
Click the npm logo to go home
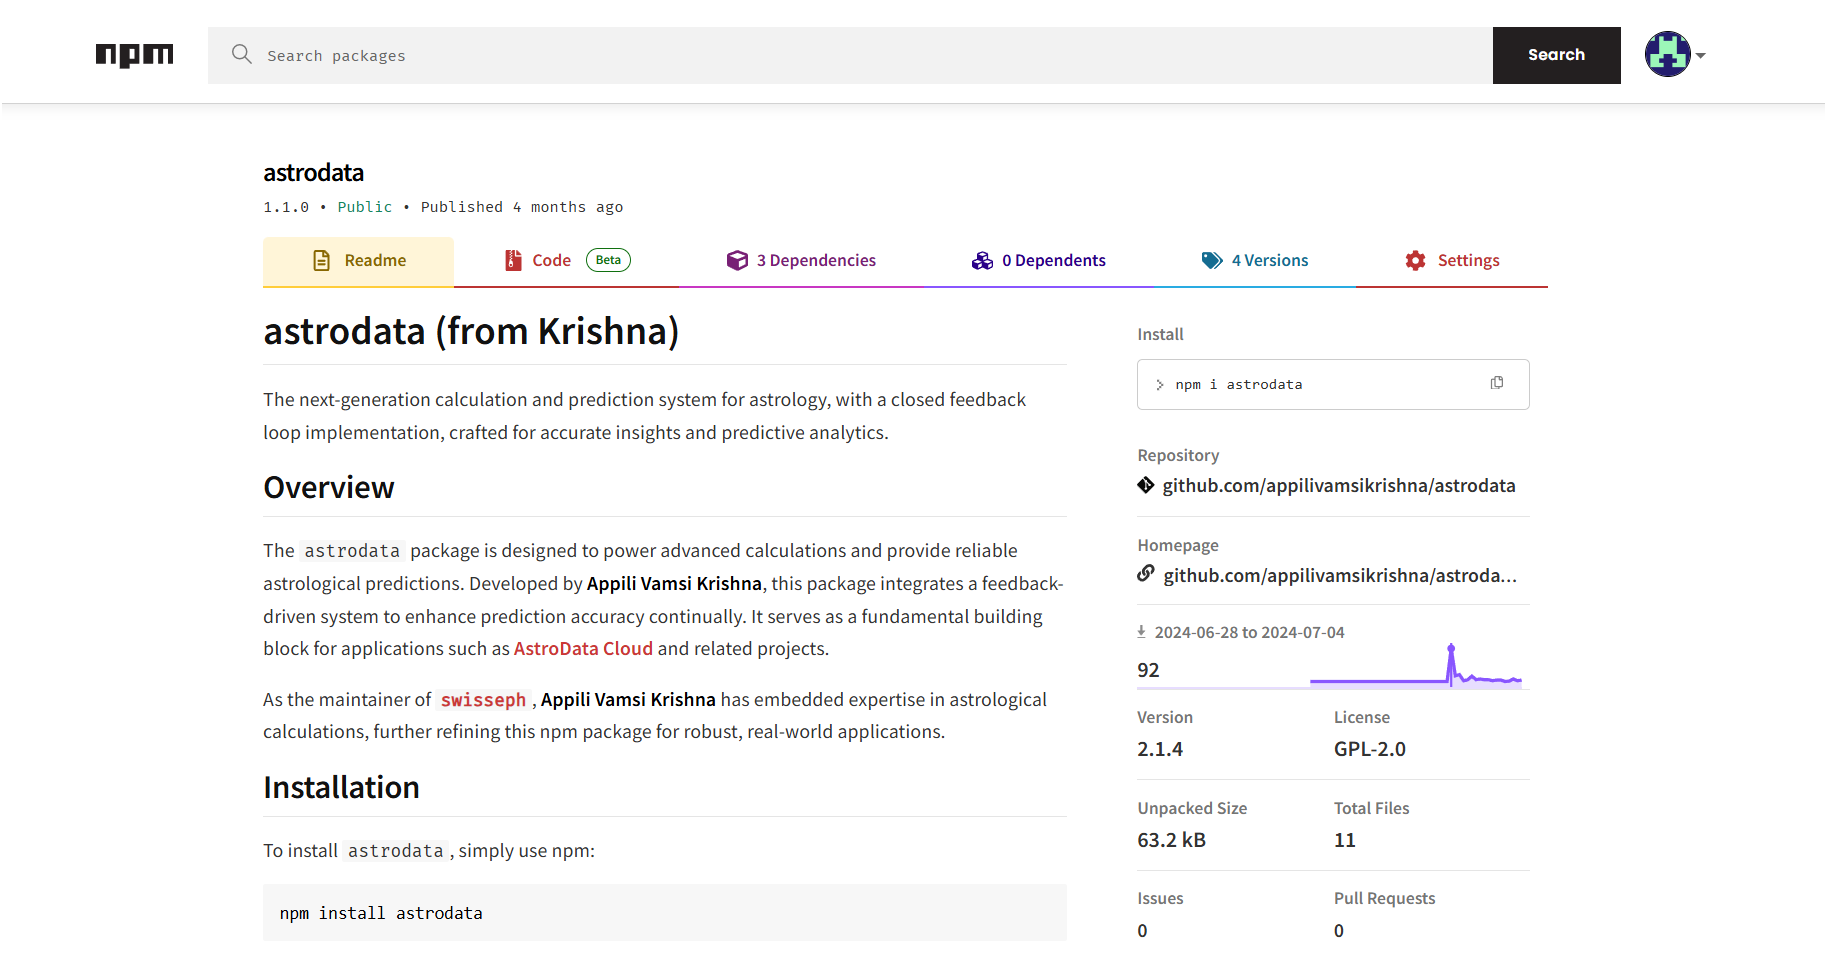click(x=134, y=55)
